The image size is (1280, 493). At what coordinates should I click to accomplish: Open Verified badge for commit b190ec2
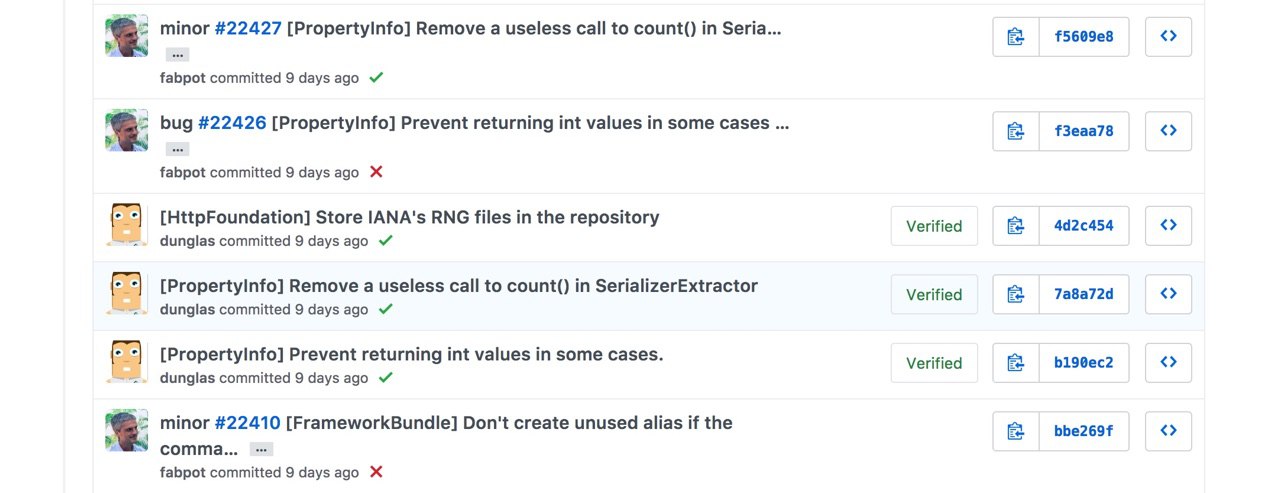(934, 363)
